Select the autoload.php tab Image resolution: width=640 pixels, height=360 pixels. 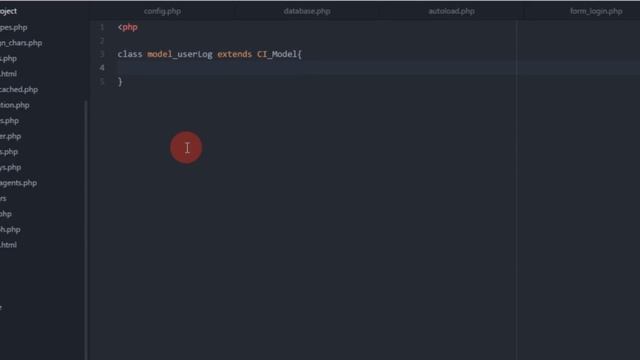point(451,11)
